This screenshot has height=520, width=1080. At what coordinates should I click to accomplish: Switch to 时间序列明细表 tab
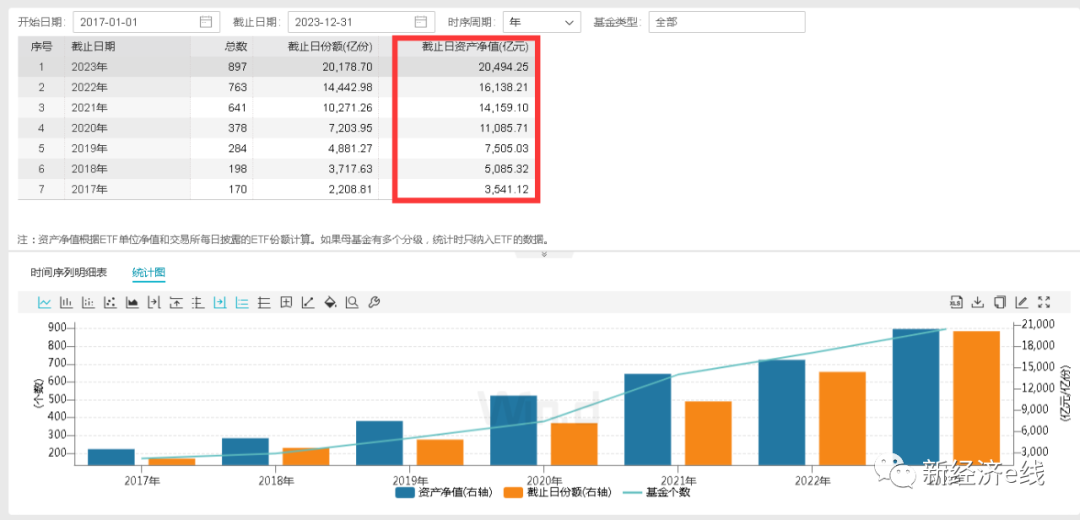point(68,272)
